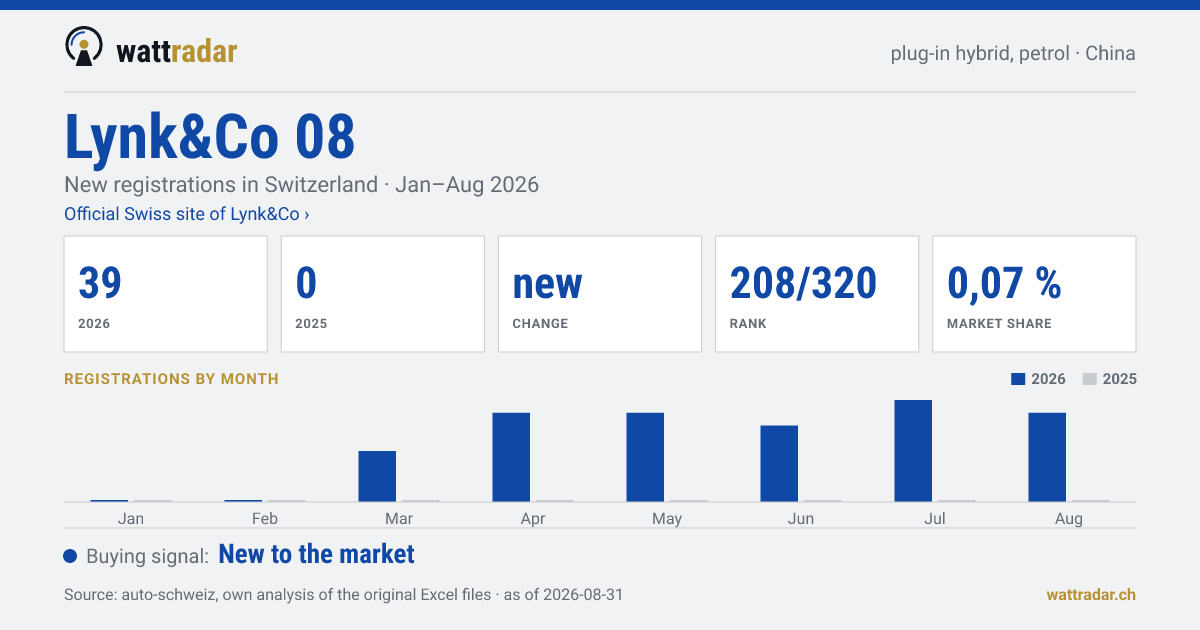1200x630 pixels.
Task: Click the blue April 2026 bar
Action: (511, 457)
